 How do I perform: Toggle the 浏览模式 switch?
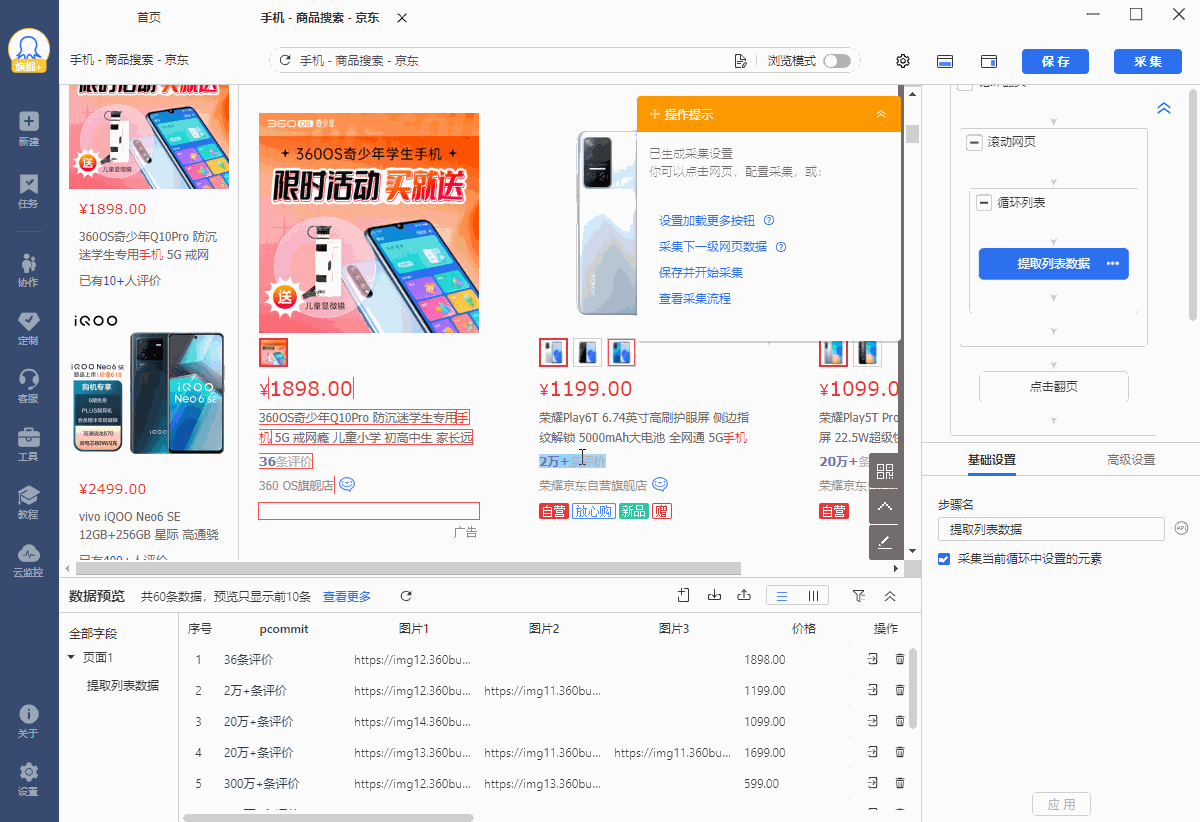pos(837,61)
